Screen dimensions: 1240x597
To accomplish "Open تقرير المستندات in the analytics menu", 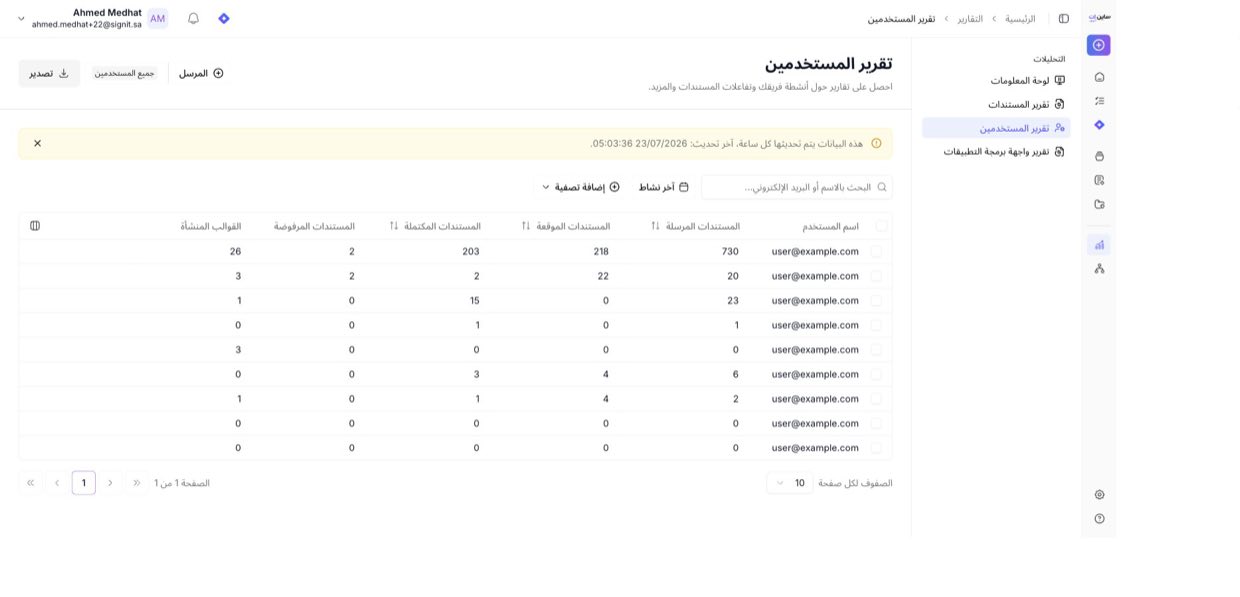I will point(1027,104).
